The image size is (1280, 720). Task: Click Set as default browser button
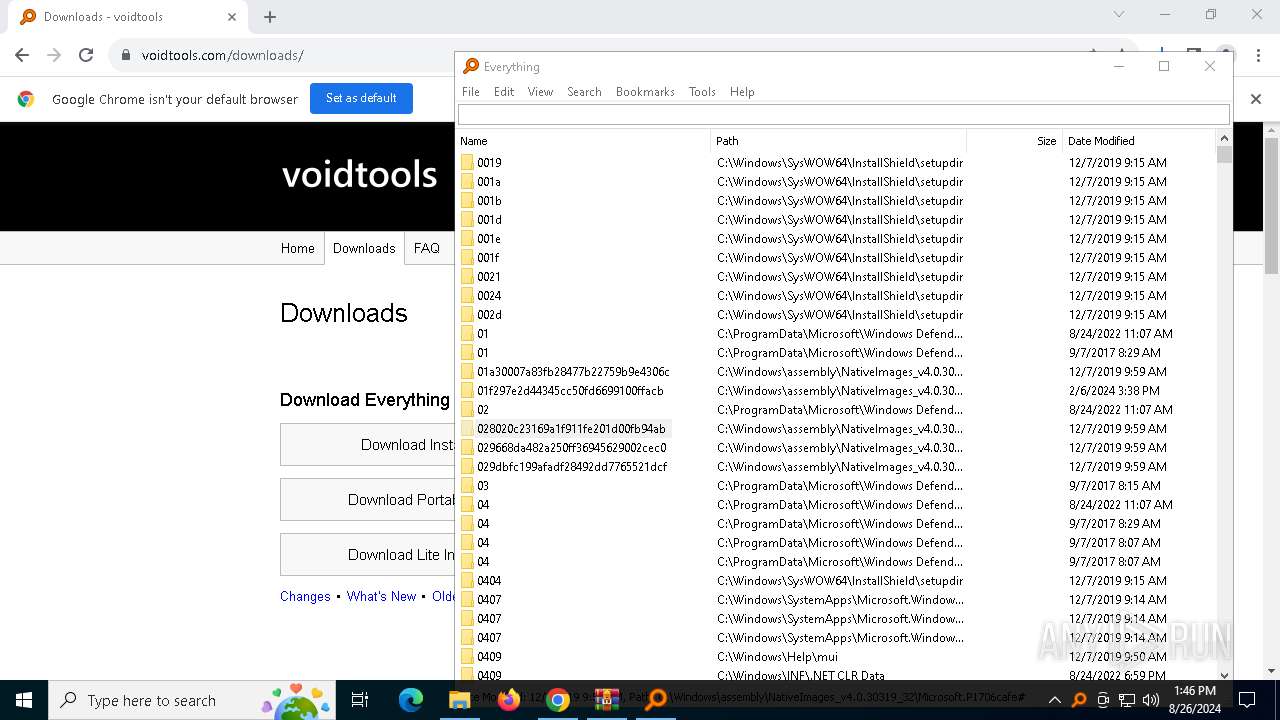pyautogui.click(x=361, y=98)
